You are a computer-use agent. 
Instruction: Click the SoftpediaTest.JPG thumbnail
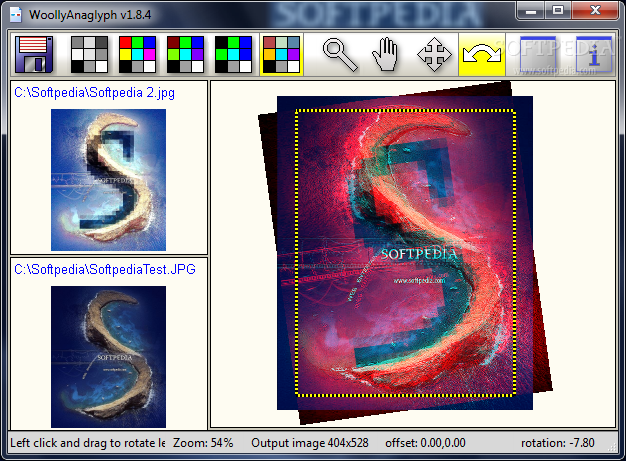pos(109,357)
